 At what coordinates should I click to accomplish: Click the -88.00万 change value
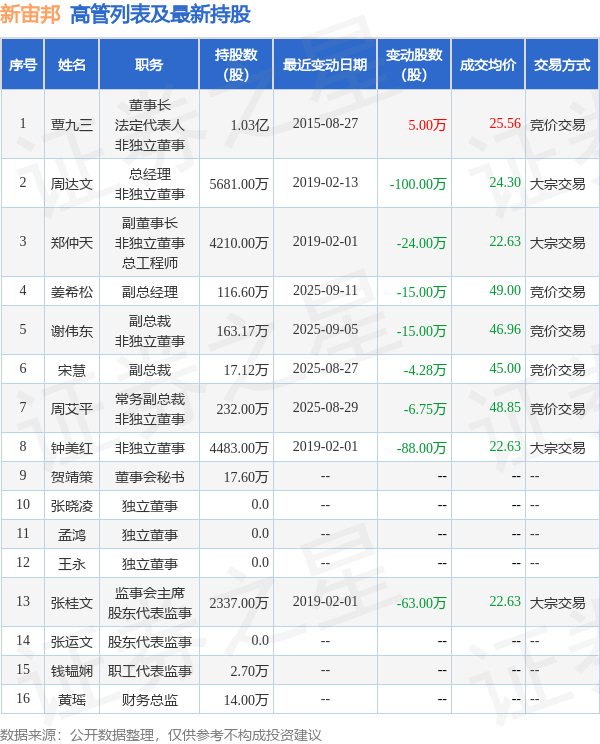(x=422, y=447)
